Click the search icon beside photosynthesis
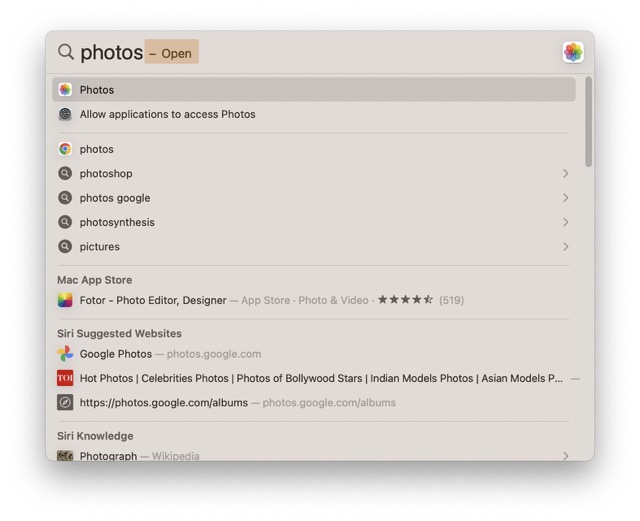 tap(65, 222)
